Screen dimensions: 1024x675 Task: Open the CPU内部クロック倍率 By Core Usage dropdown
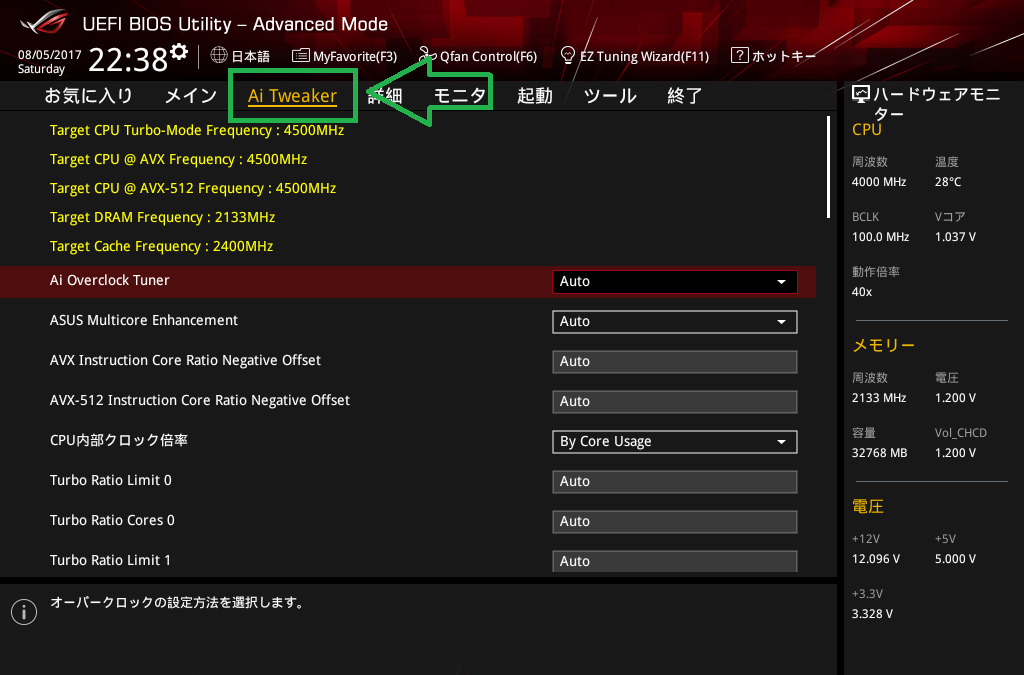pyautogui.click(x=675, y=442)
